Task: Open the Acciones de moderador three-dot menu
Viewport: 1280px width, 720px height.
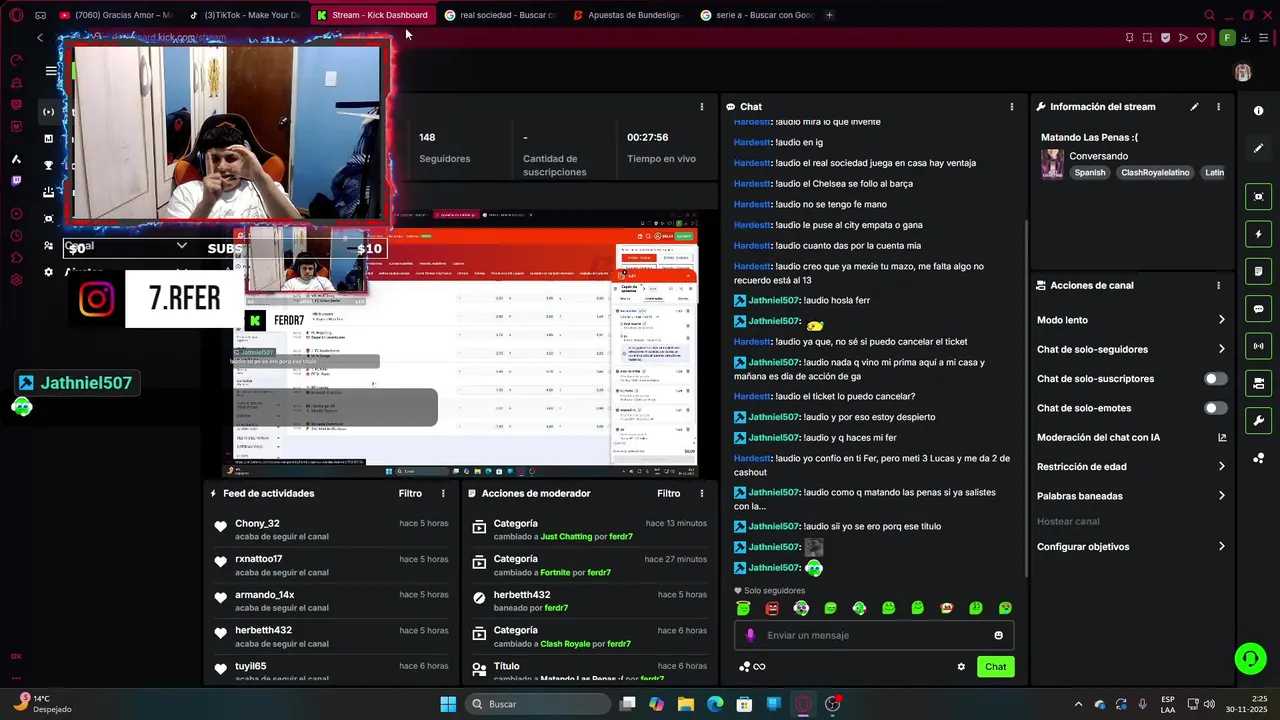Action: point(701,493)
